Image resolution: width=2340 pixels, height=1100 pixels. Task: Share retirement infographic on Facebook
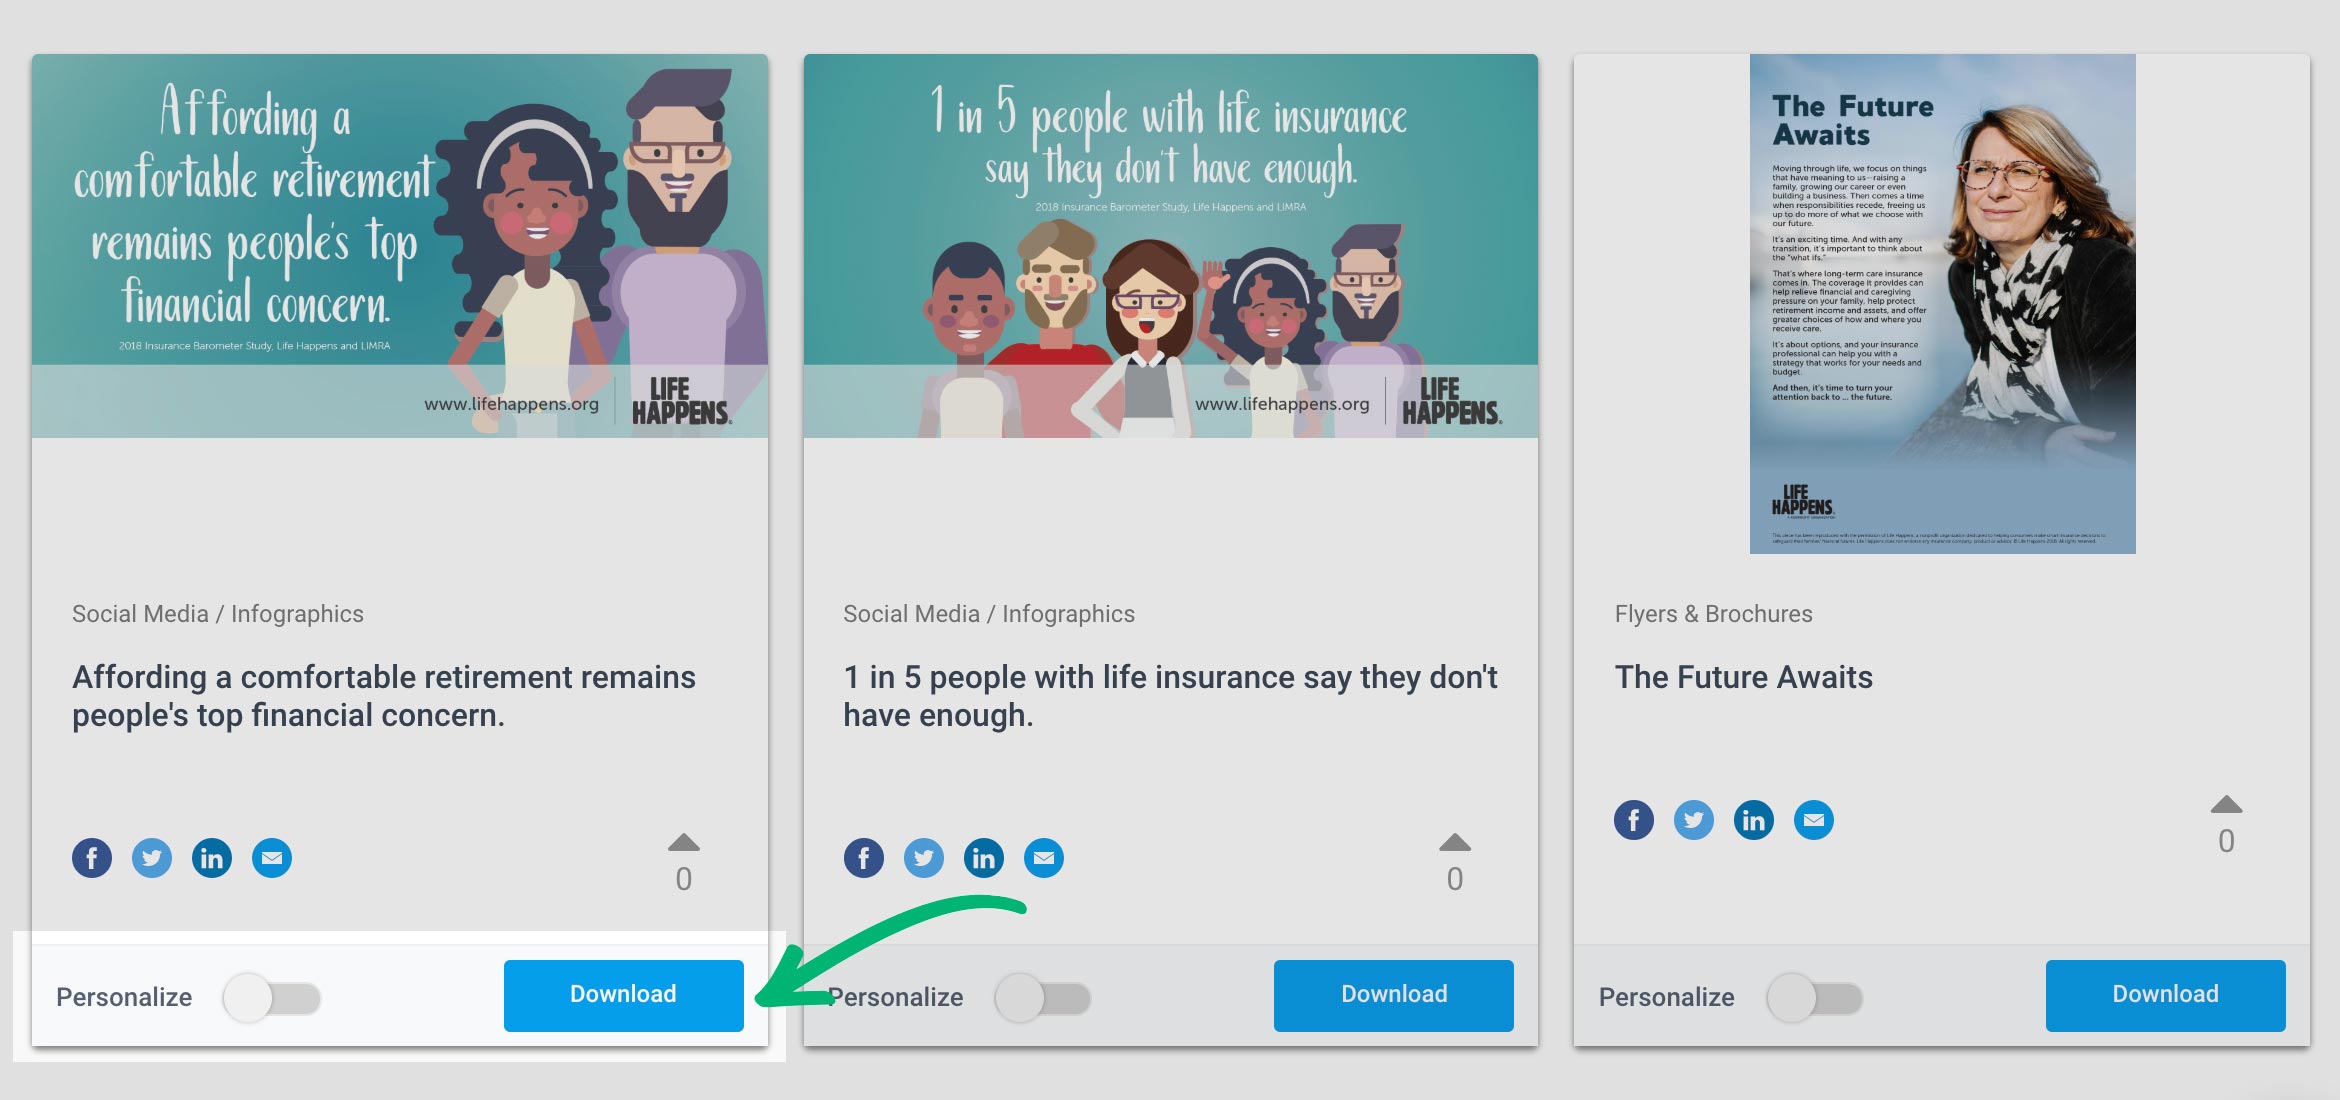tap(92, 858)
